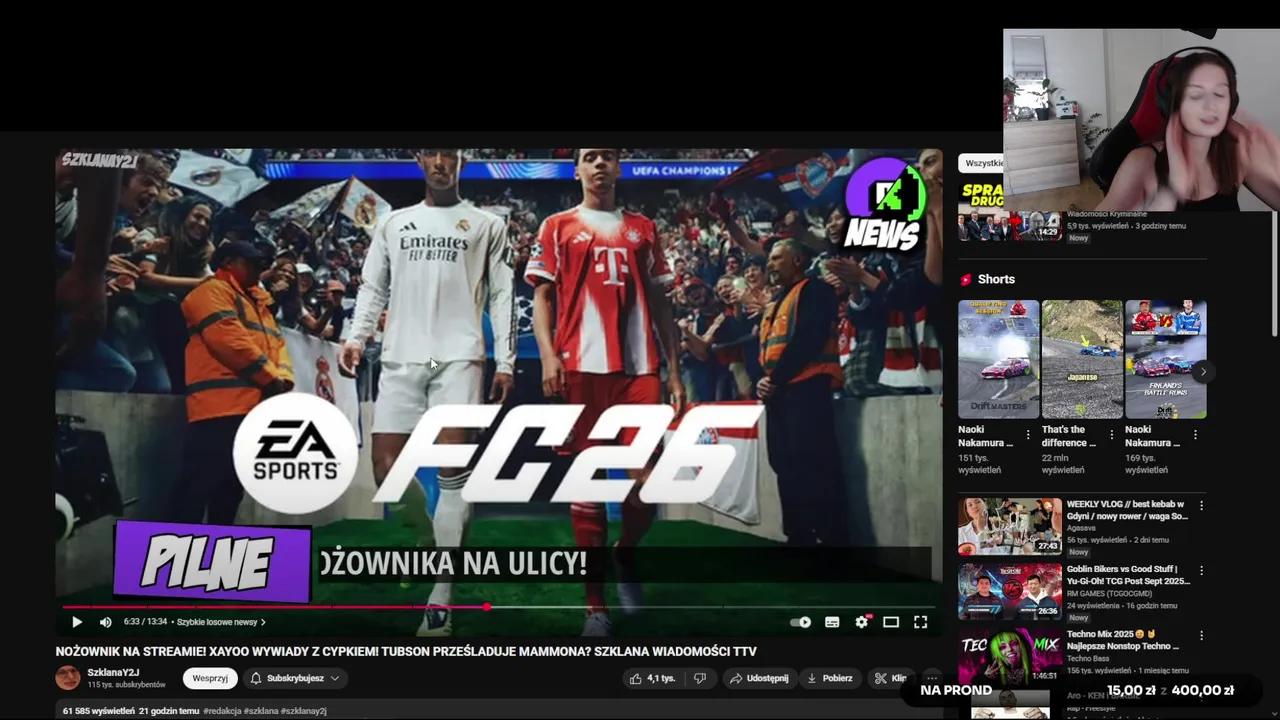1280x720 pixels.
Task: Open options for the 169 tys. short
Action: pos(1195,435)
